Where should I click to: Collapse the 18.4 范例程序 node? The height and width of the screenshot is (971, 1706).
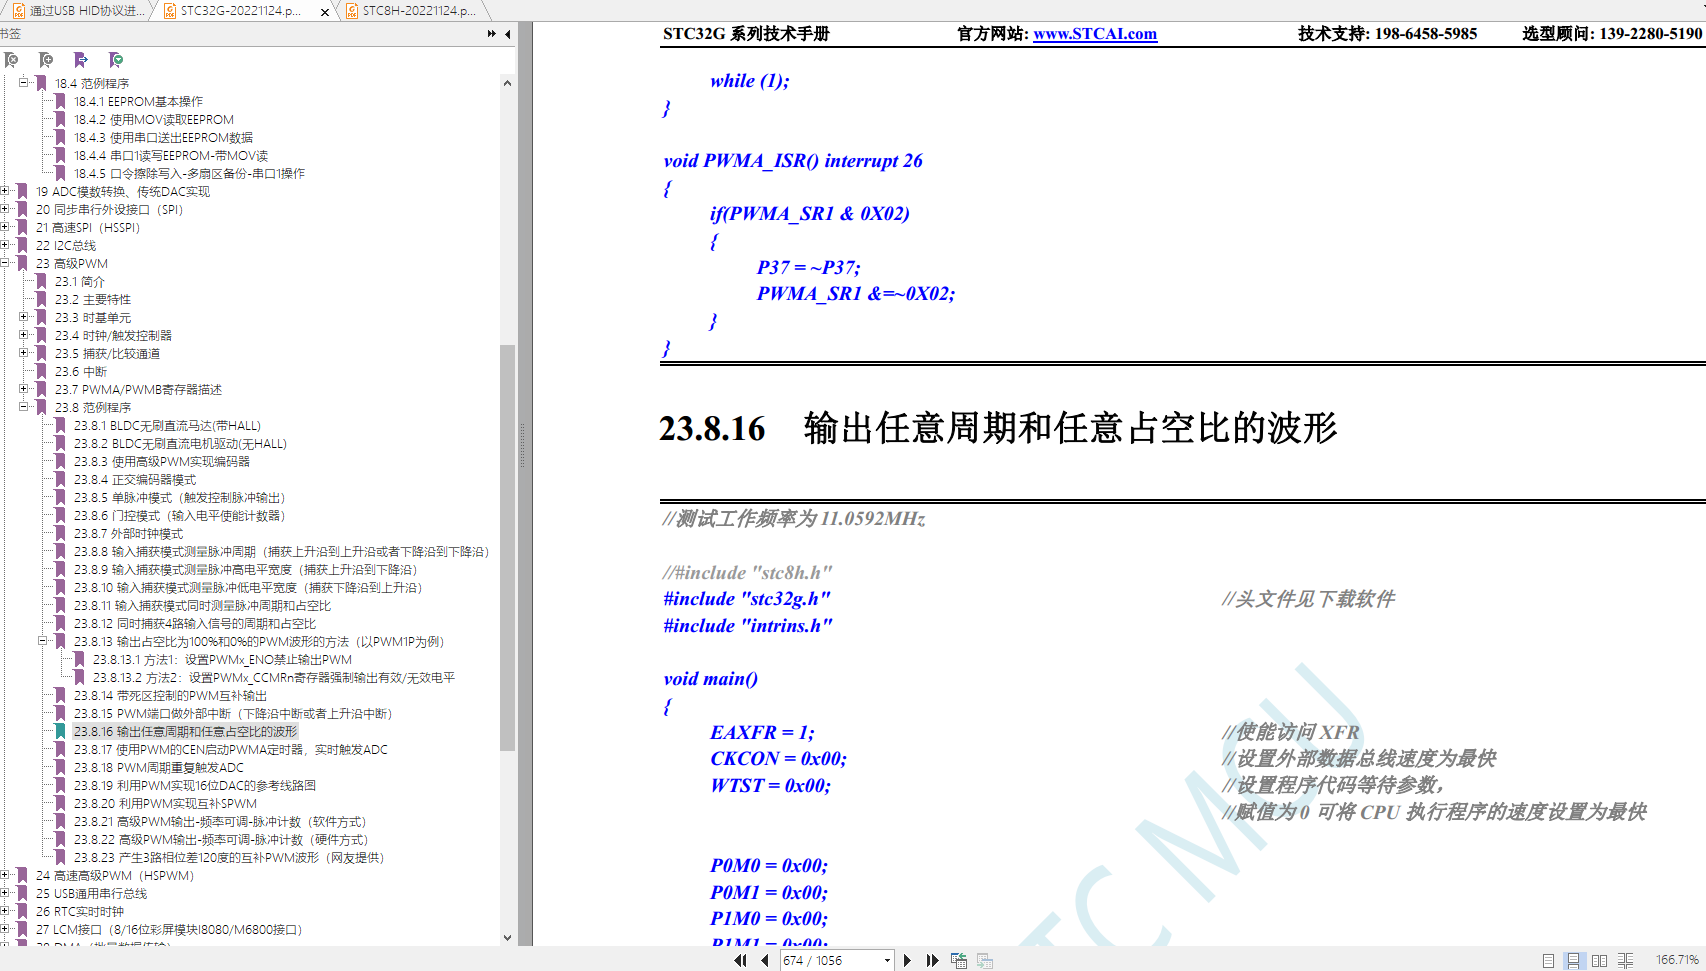tap(23, 83)
